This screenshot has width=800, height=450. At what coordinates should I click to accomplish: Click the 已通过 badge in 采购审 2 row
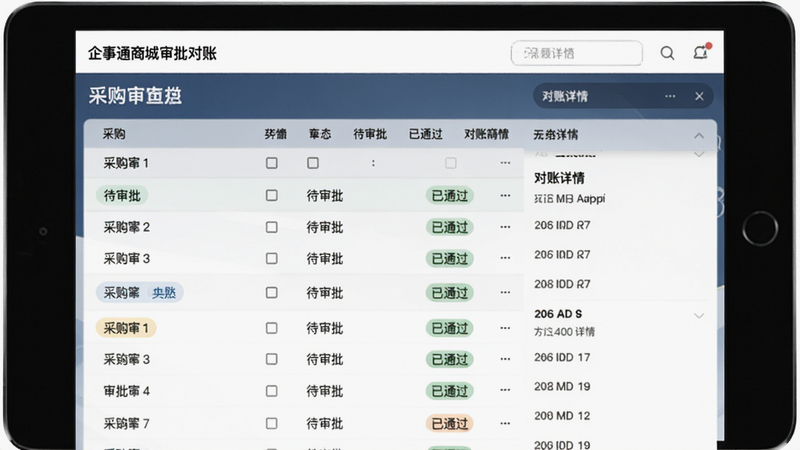coord(449,227)
